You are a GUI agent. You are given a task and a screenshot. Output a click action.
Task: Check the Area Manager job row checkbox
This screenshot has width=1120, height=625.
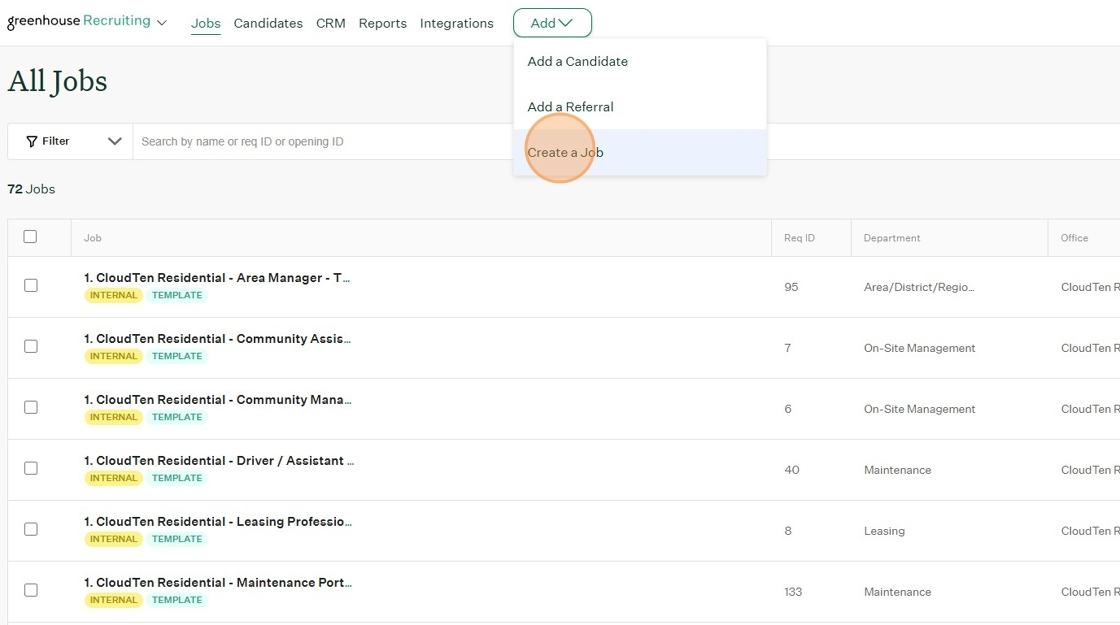(31, 285)
